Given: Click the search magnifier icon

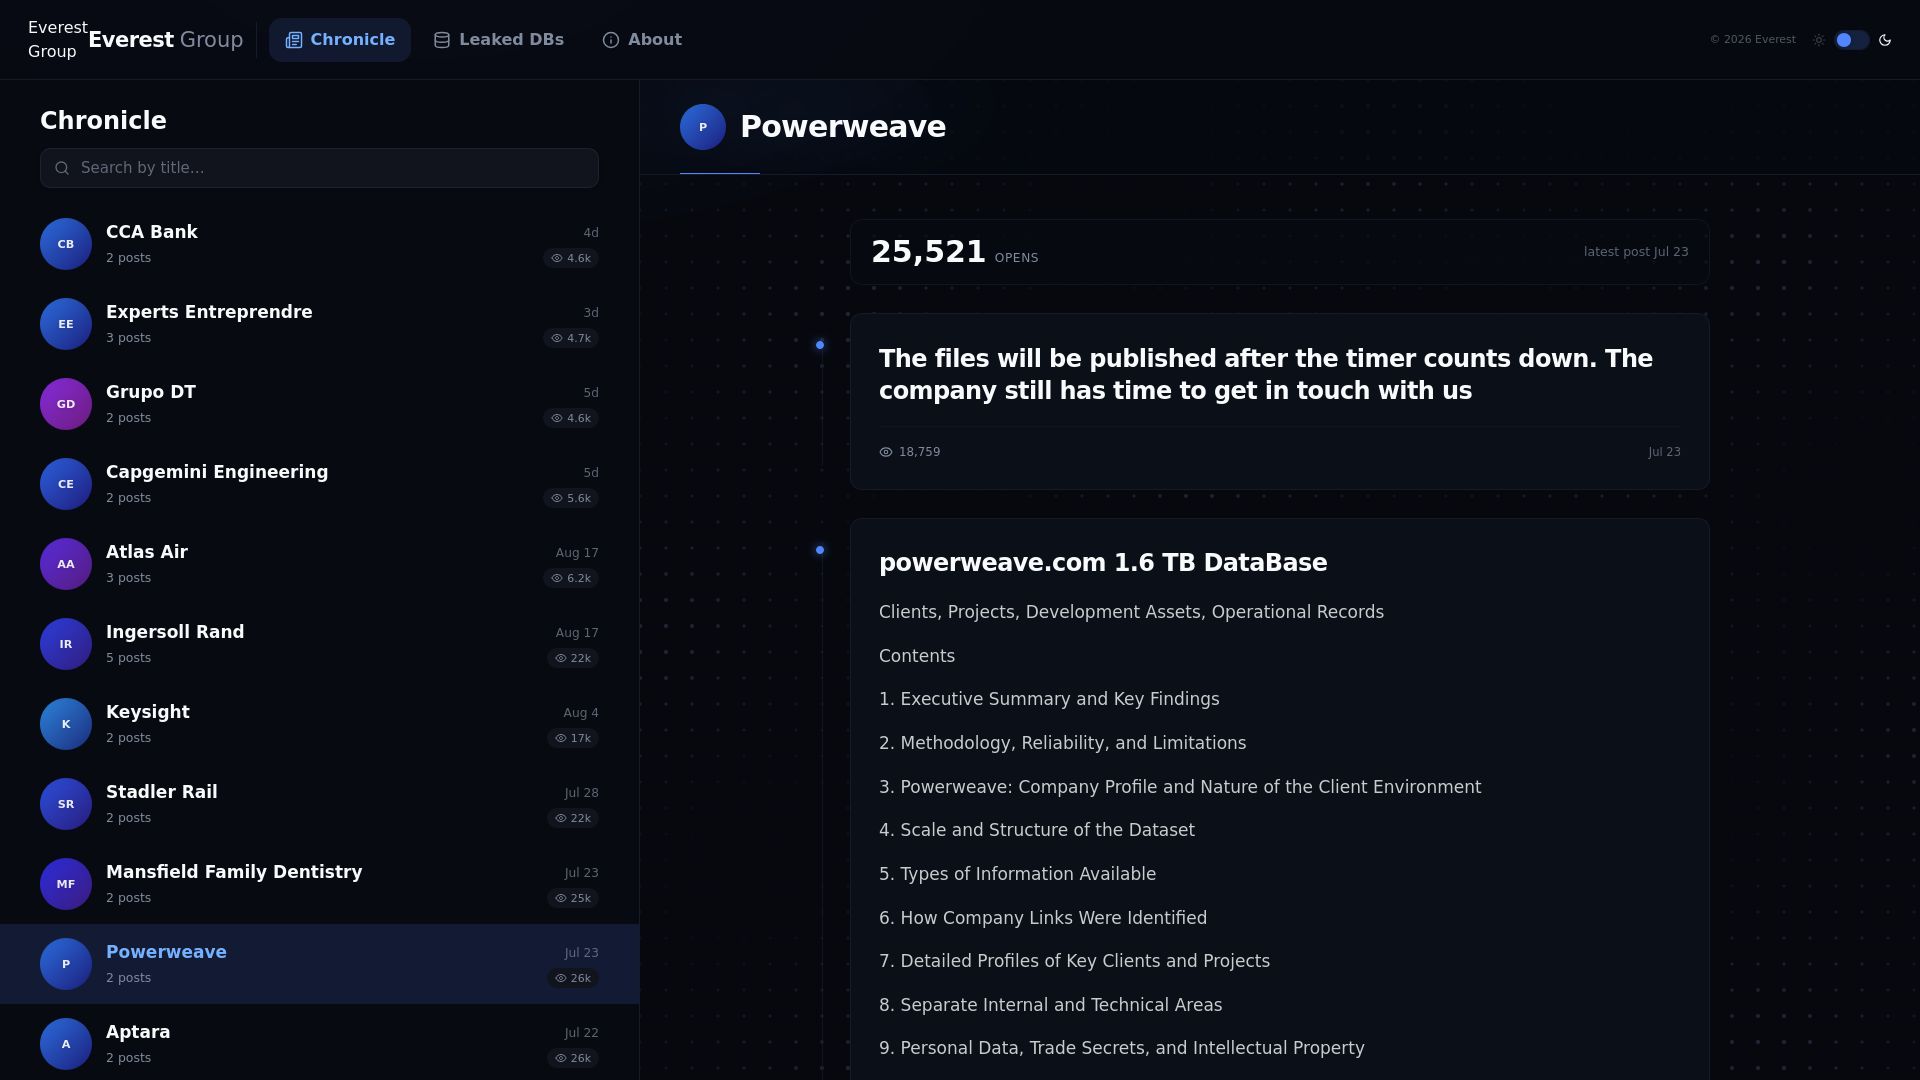Looking at the screenshot, I should [62, 168].
